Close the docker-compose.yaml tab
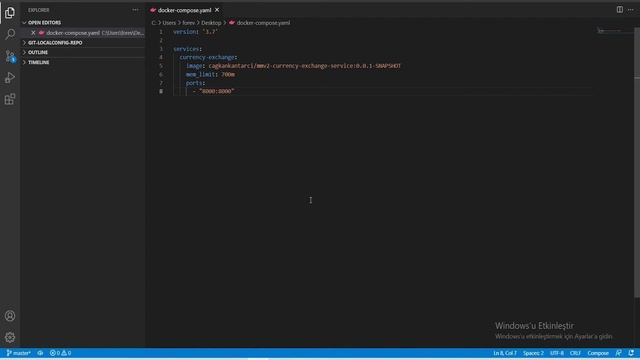This screenshot has height=360, width=640. tap(217, 10)
